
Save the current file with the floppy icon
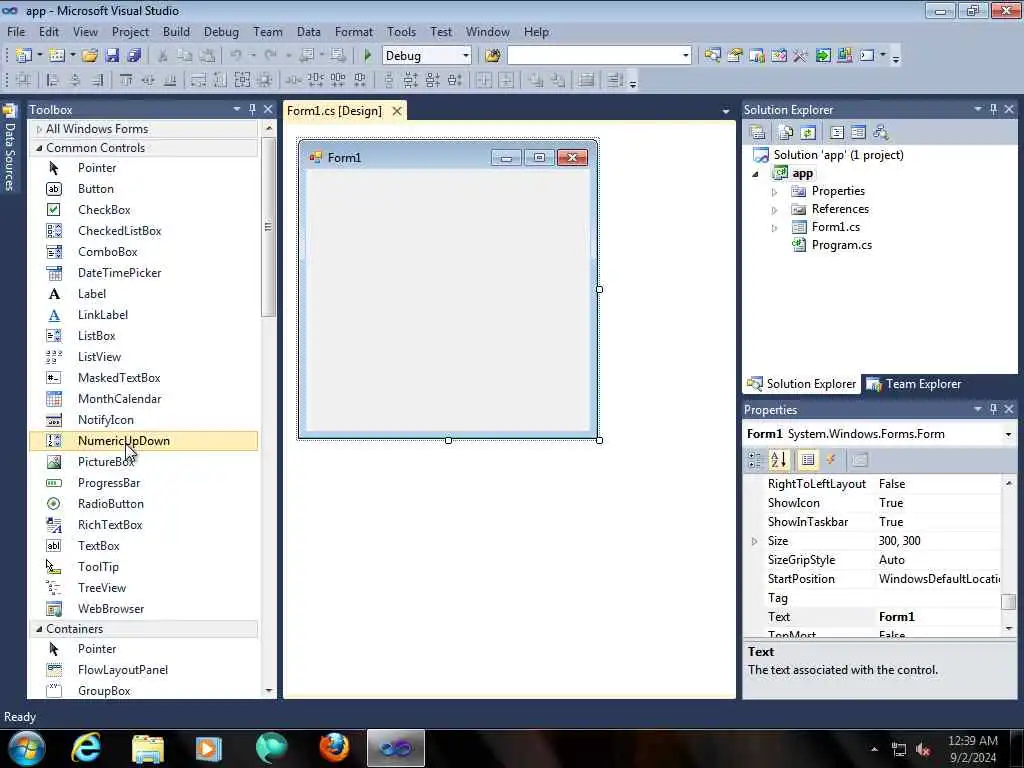click(x=112, y=56)
